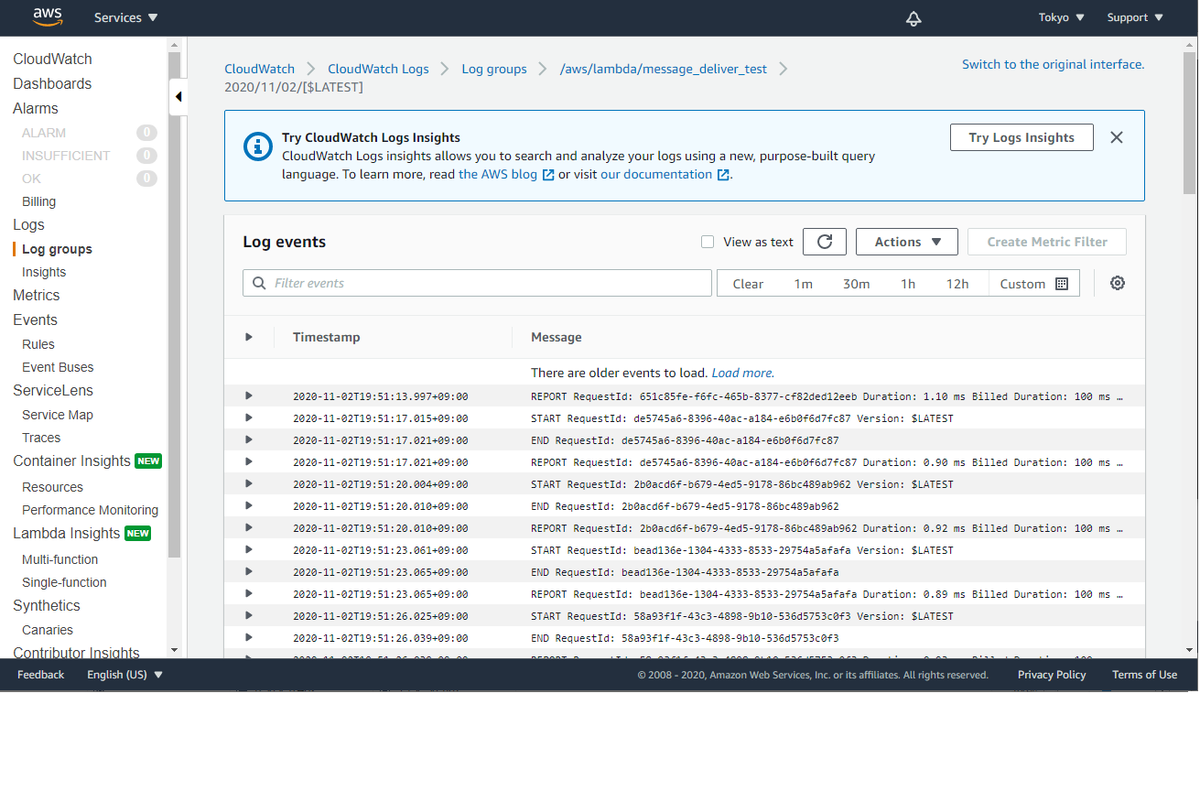This screenshot has height=791, width=1200.
Task: Refresh the log events list
Action: (825, 242)
